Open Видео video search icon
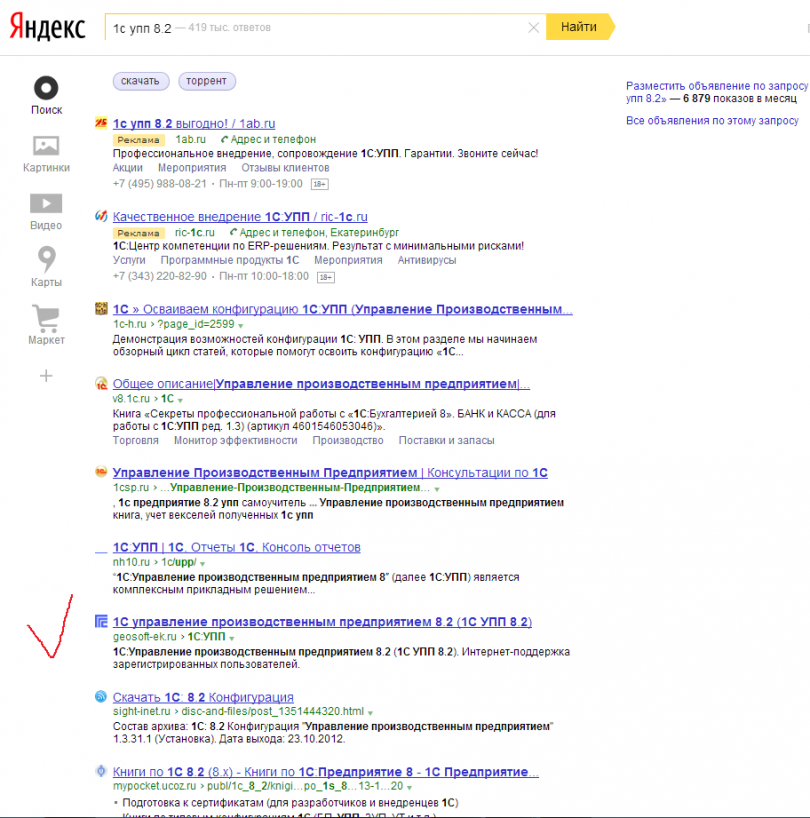 pos(46,203)
